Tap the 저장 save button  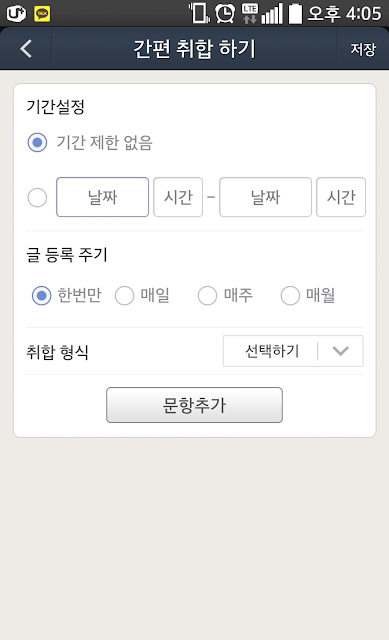click(x=363, y=49)
